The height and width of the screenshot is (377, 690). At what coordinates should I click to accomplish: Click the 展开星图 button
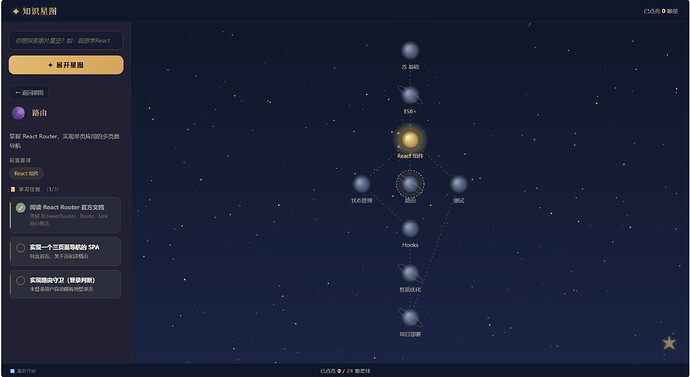click(66, 65)
